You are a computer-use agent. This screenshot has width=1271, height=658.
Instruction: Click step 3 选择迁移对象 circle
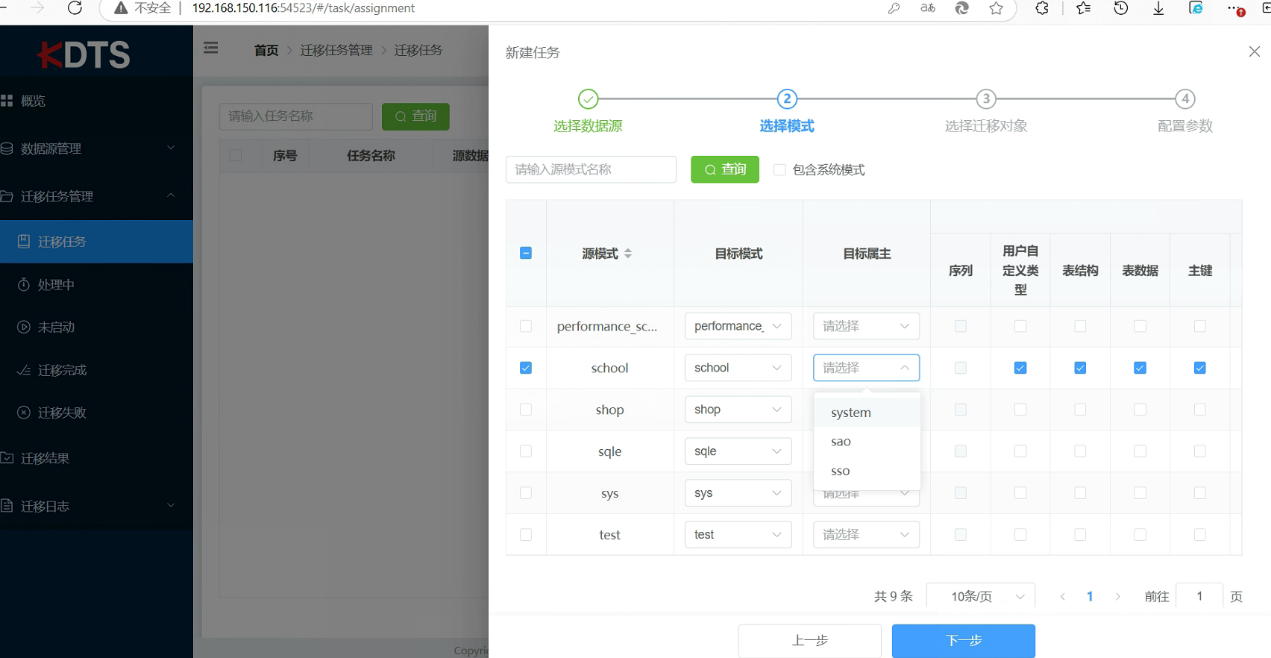[x=986, y=99]
